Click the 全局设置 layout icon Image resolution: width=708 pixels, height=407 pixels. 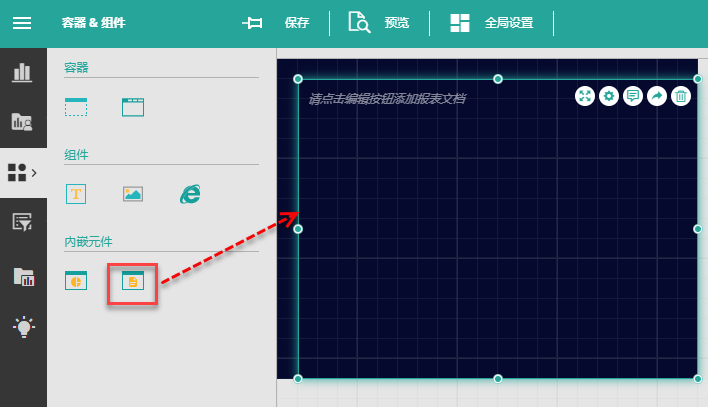pyautogui.click(x=460, y=23)
